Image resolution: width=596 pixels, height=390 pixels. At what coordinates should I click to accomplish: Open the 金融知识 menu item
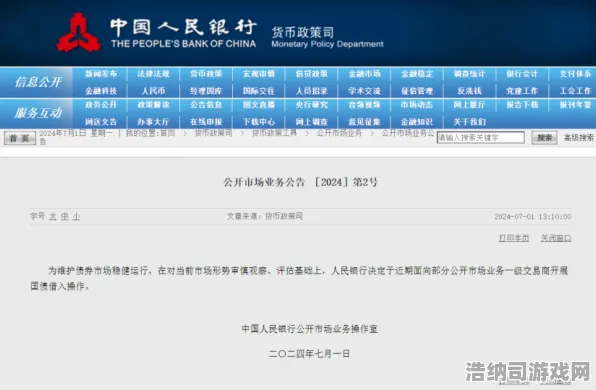click(417, 122)
